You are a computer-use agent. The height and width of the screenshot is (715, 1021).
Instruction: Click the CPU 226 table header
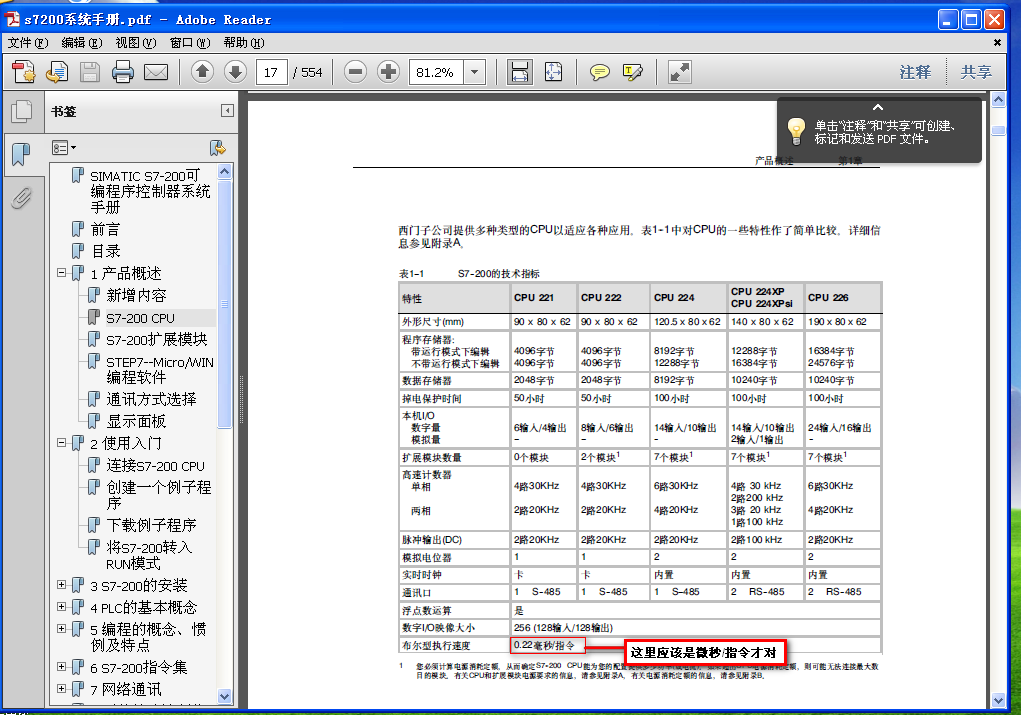tap(828, 298)
